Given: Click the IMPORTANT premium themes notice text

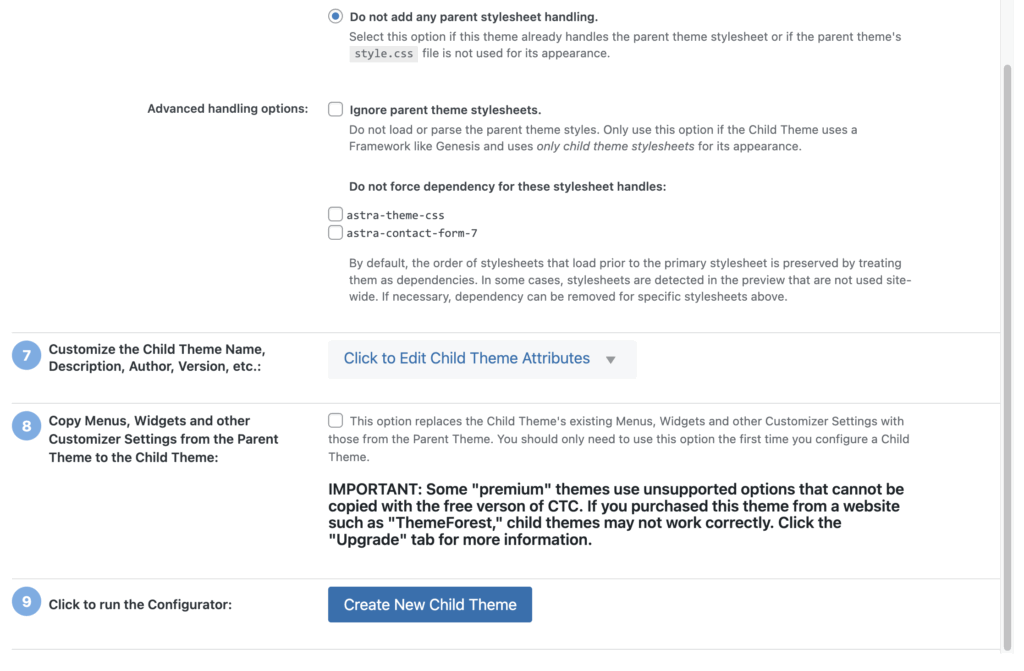Looking at the screenshot, I should [615, 514].
